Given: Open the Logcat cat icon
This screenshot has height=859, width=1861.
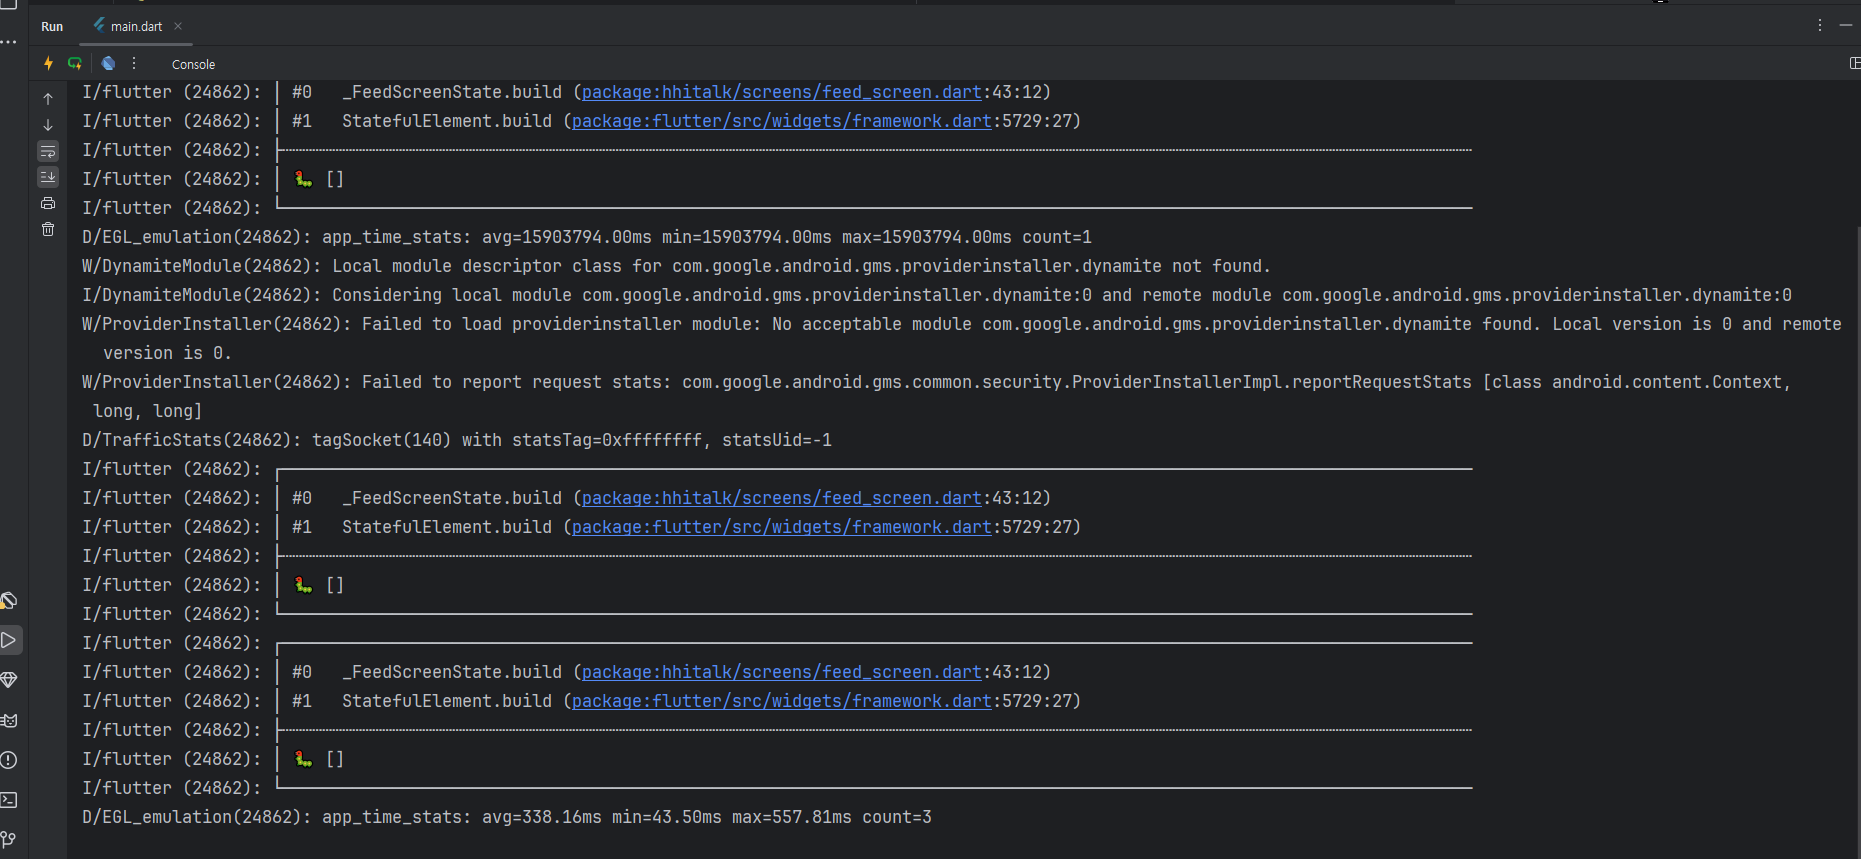Looking at the screenshot, I should [9, 720].
